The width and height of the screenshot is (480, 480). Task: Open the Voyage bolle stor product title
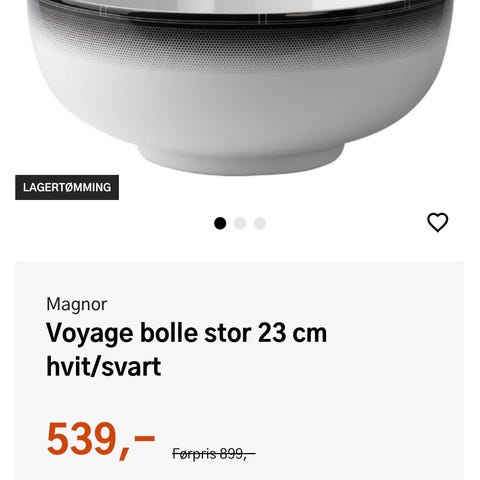click(186, 349)
